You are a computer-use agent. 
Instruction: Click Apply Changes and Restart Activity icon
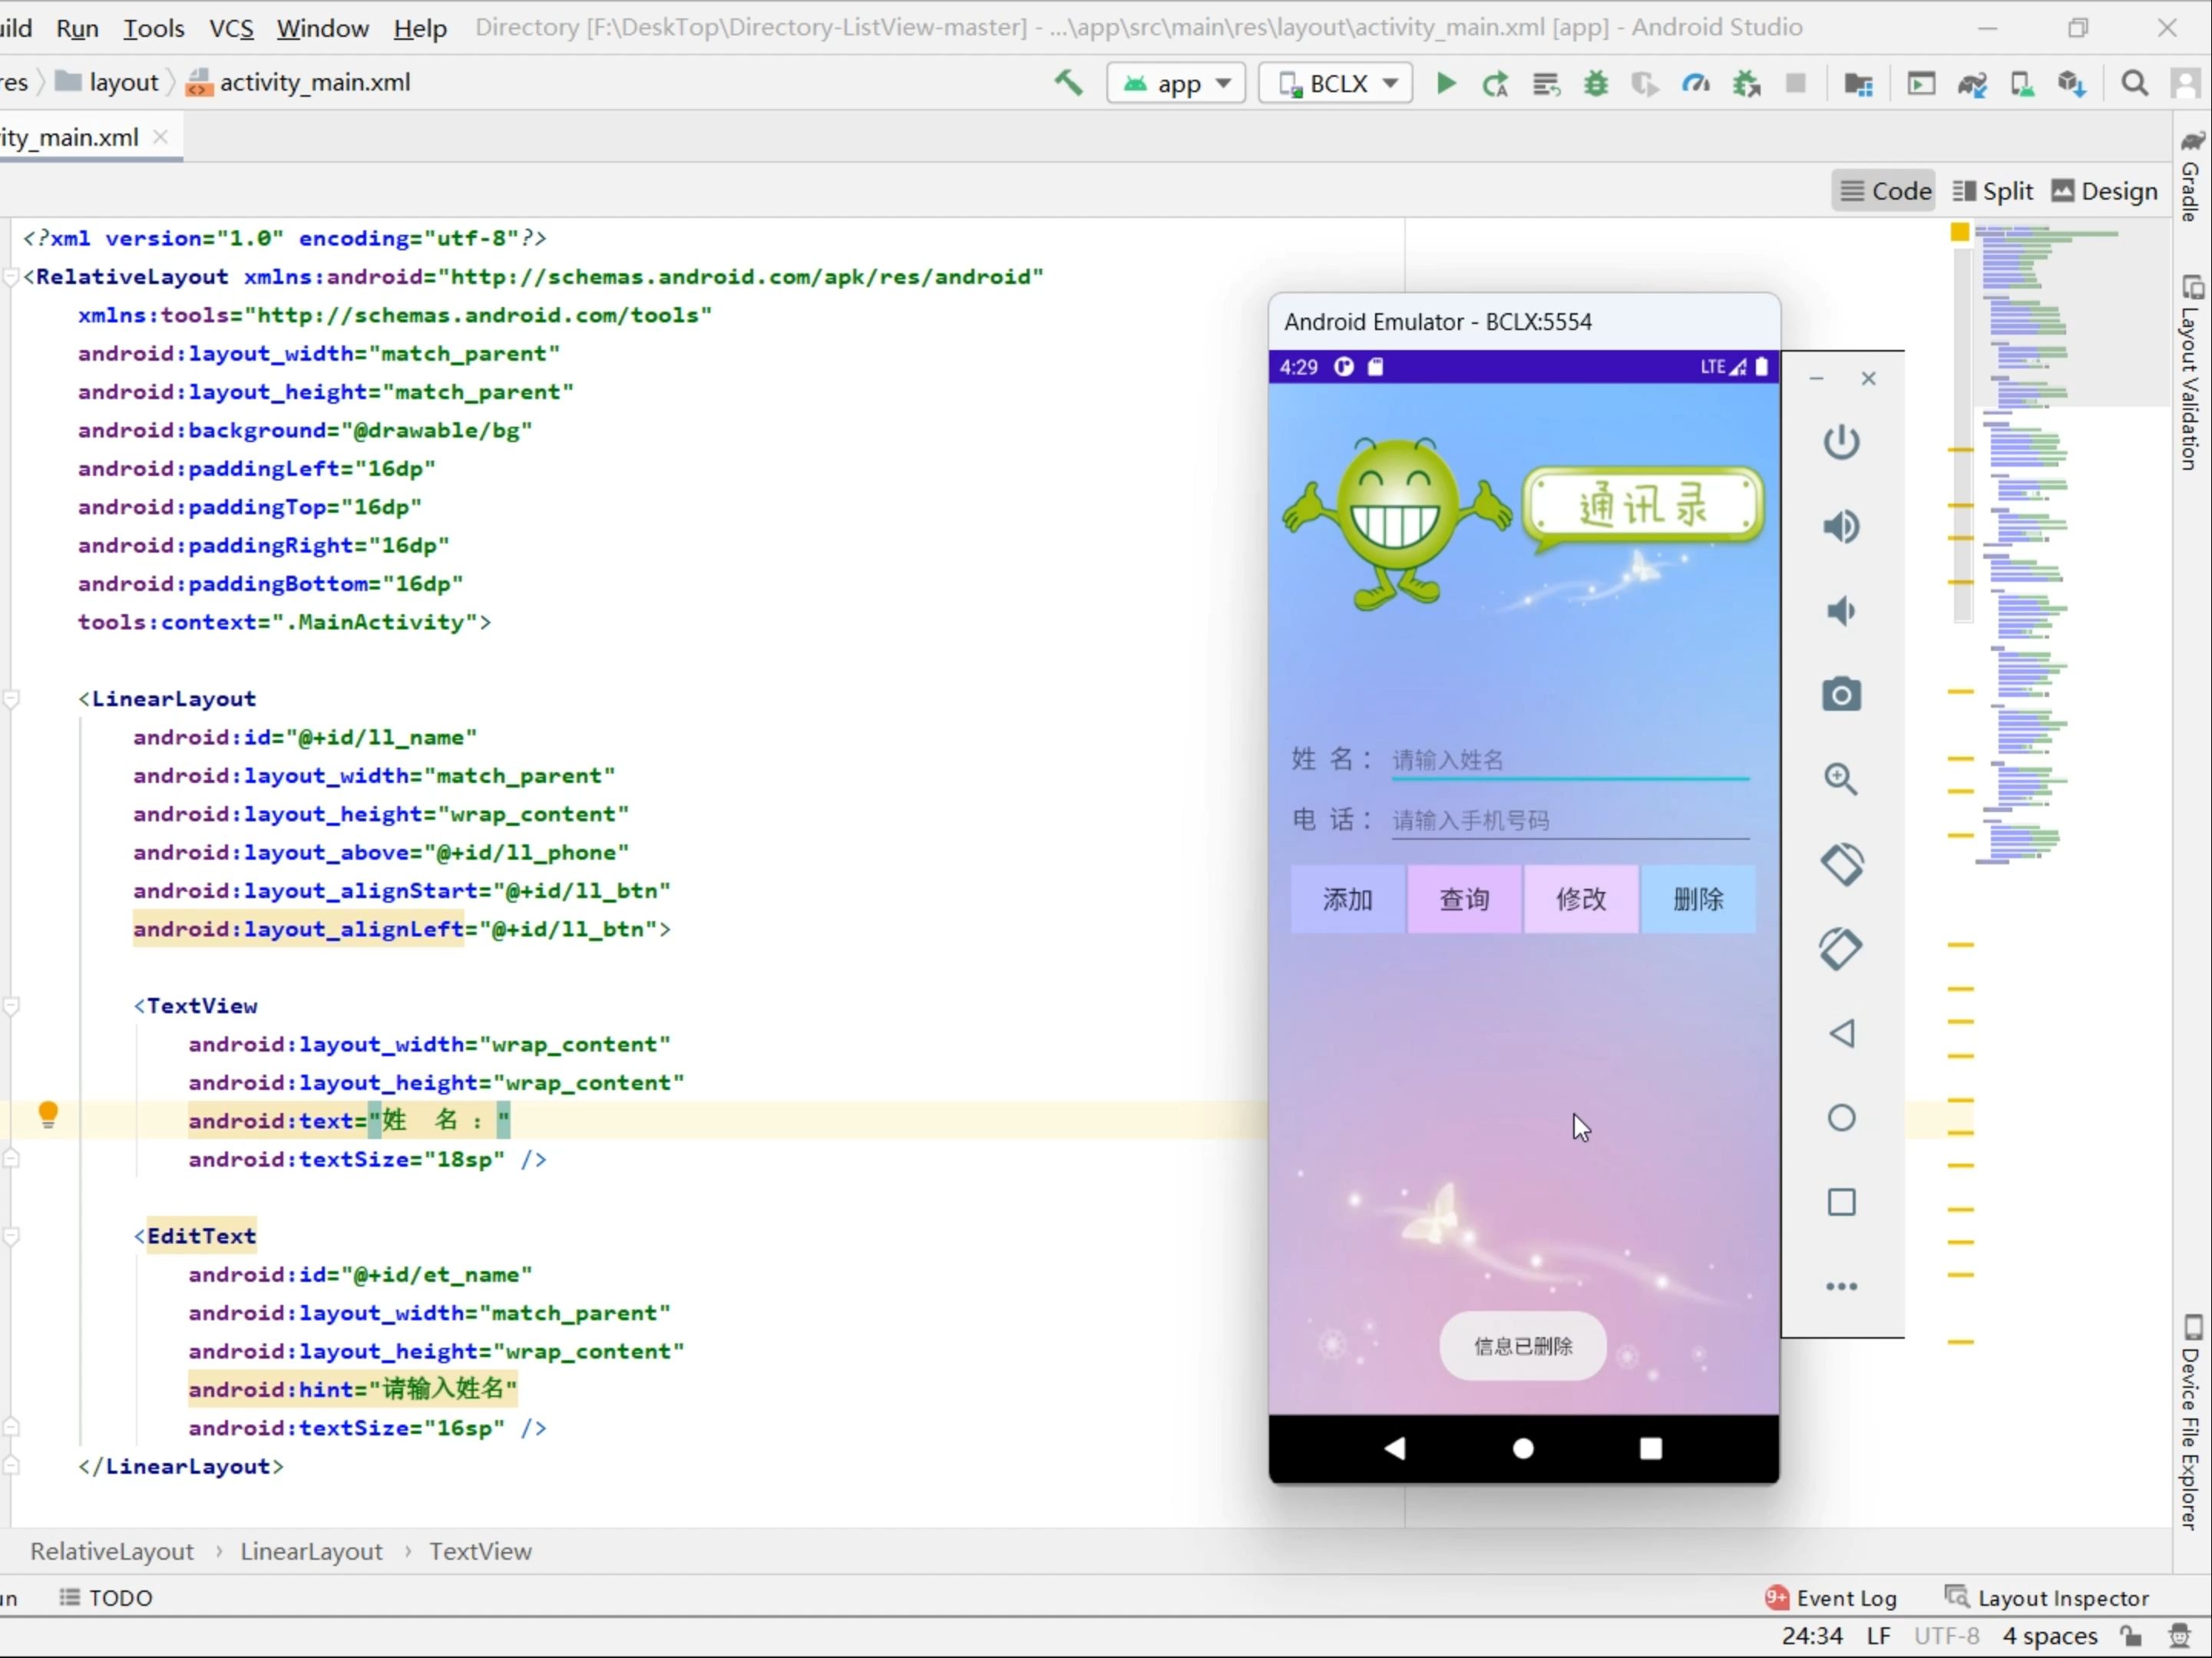click(x=1495, y=84)
